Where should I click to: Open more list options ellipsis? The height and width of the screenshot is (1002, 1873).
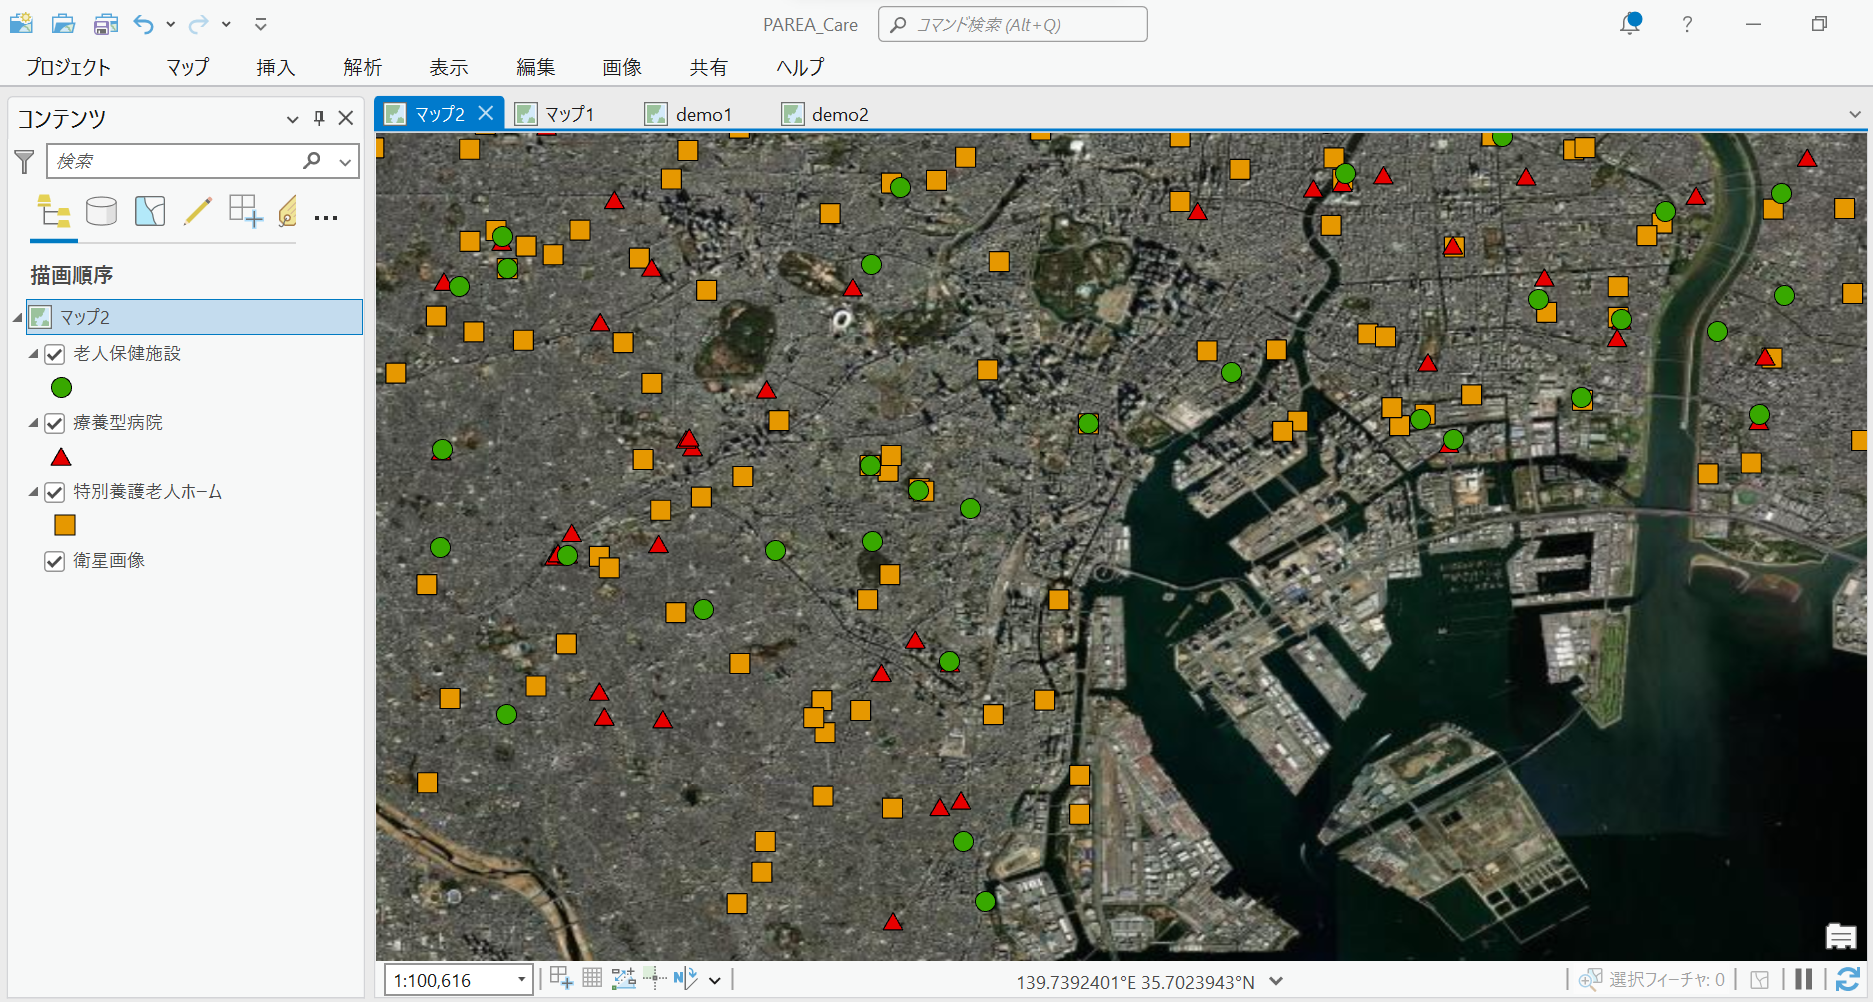coord(326,217)
